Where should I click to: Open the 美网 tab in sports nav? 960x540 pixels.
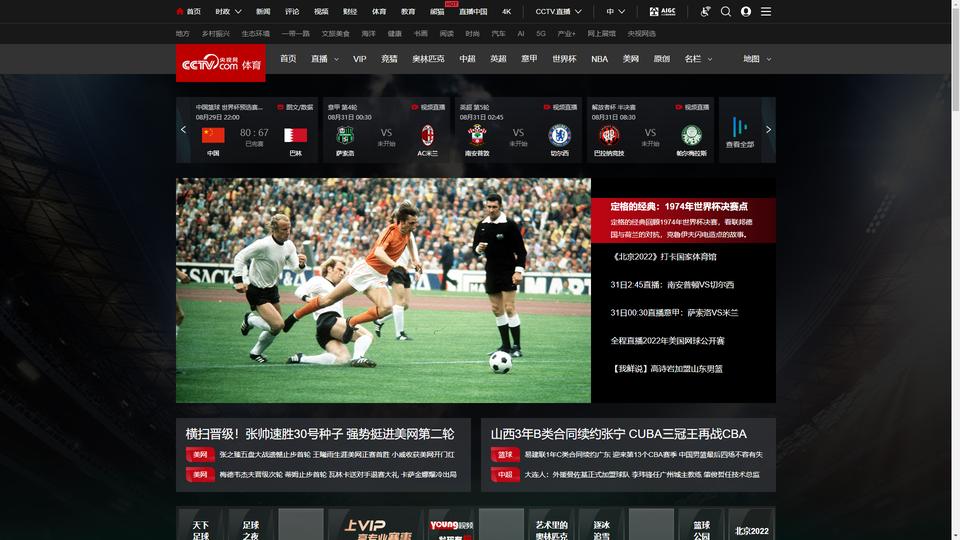pos(631,59)
